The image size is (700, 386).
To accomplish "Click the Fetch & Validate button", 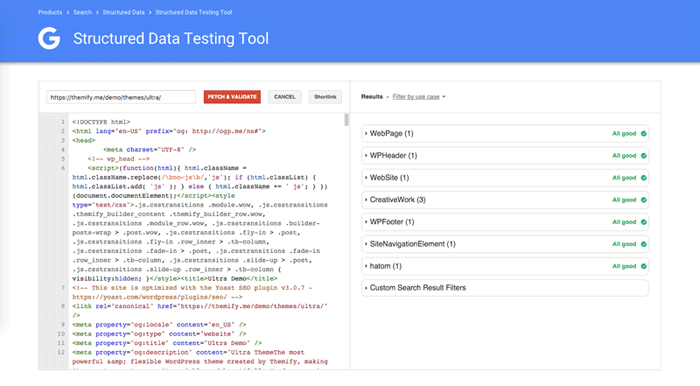I will tap(232, 97).
